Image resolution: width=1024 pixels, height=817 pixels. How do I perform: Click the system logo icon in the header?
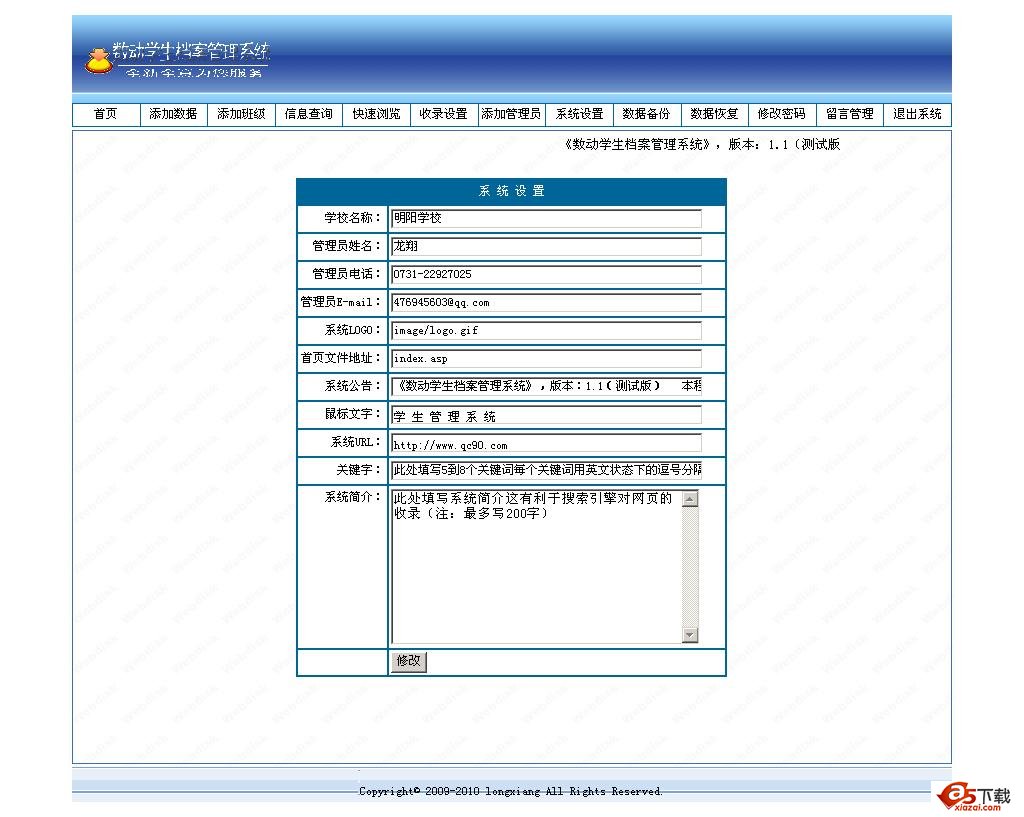pyautogui.click(x=99, y=61)
